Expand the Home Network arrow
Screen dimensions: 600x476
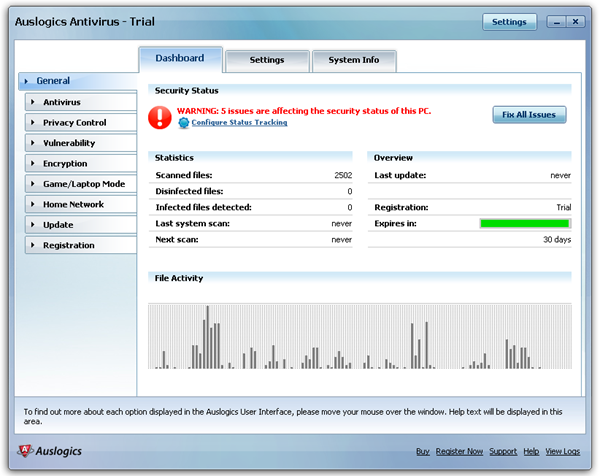[x=33, y=204]
